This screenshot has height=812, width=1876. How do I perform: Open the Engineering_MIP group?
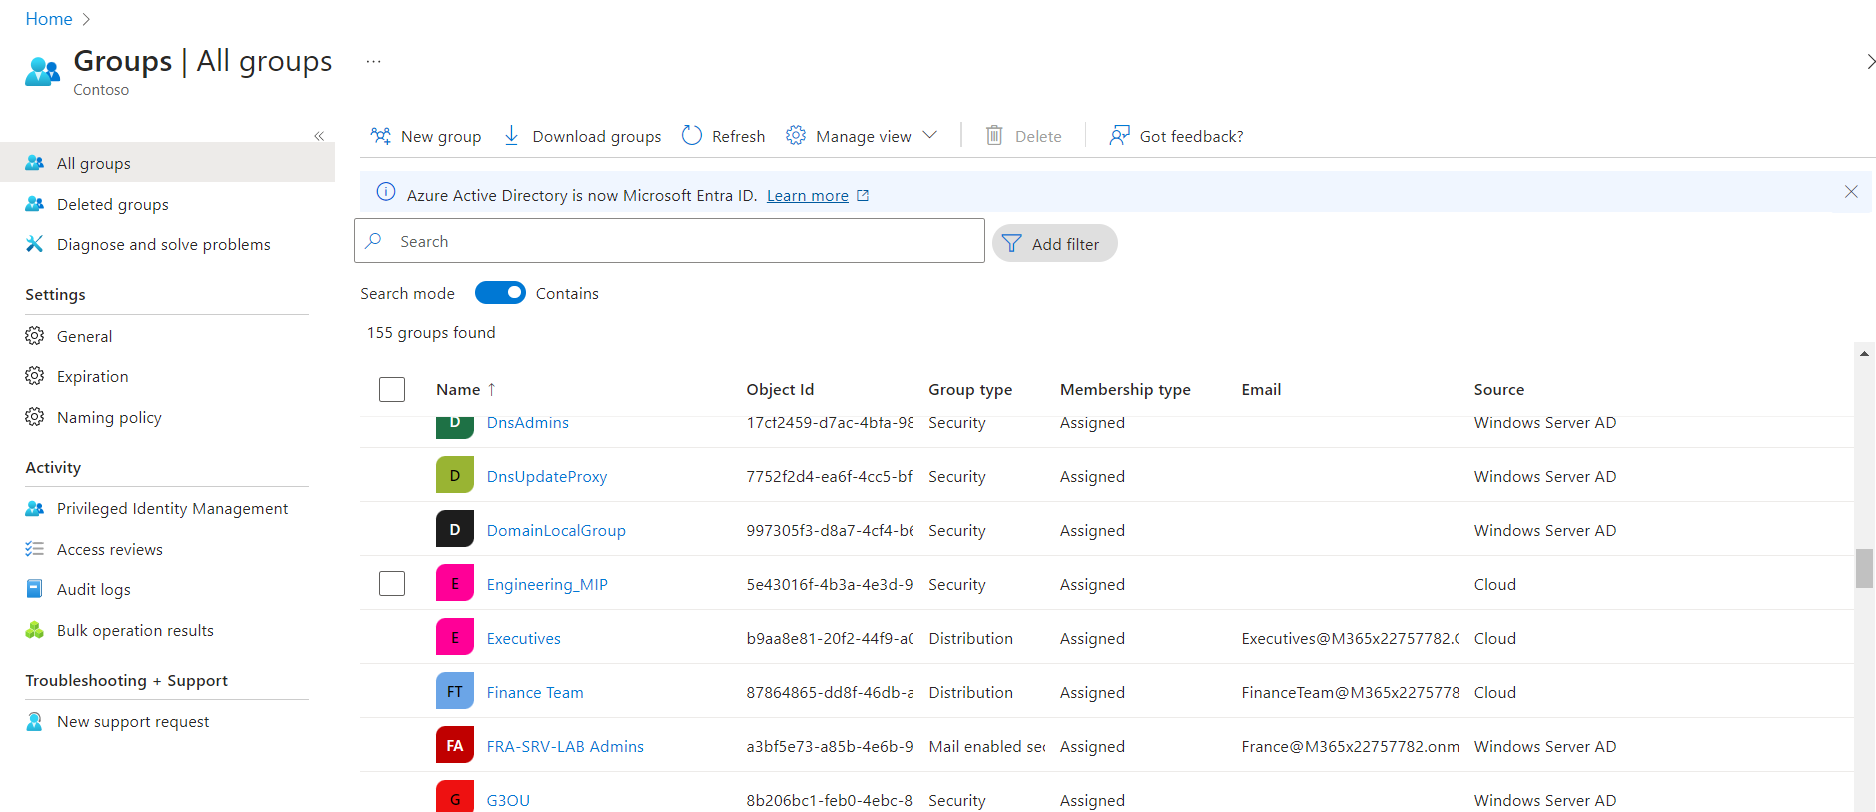[547, 584]
